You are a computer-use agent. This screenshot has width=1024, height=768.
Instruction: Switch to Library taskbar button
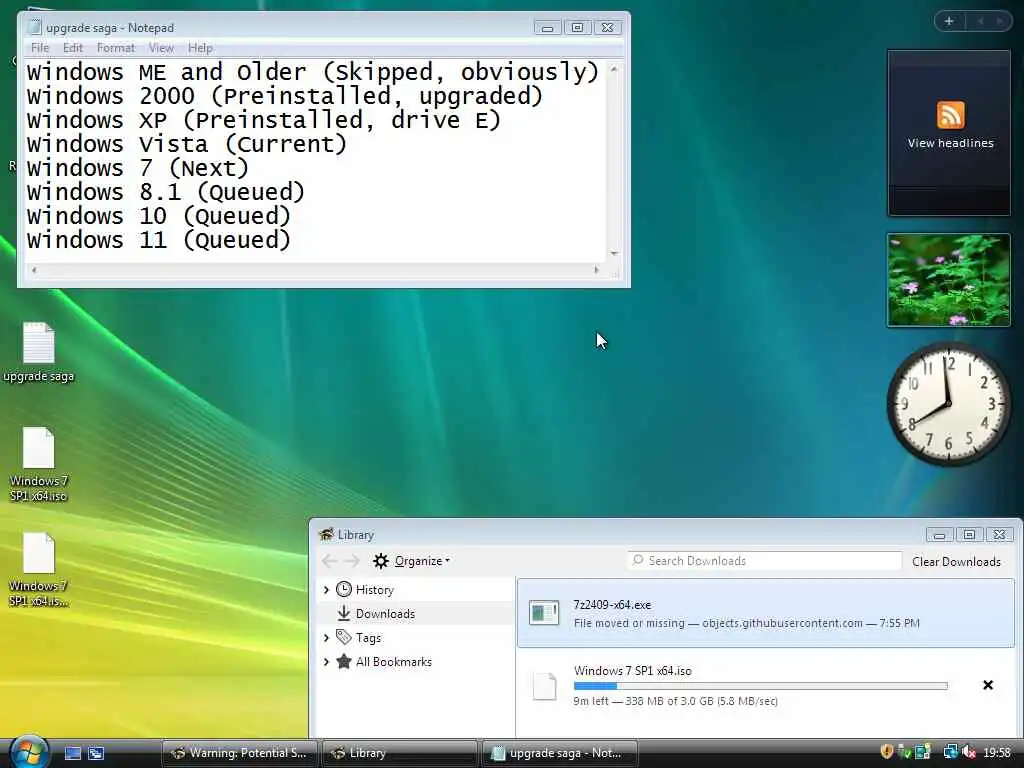[x=399, y=753]
